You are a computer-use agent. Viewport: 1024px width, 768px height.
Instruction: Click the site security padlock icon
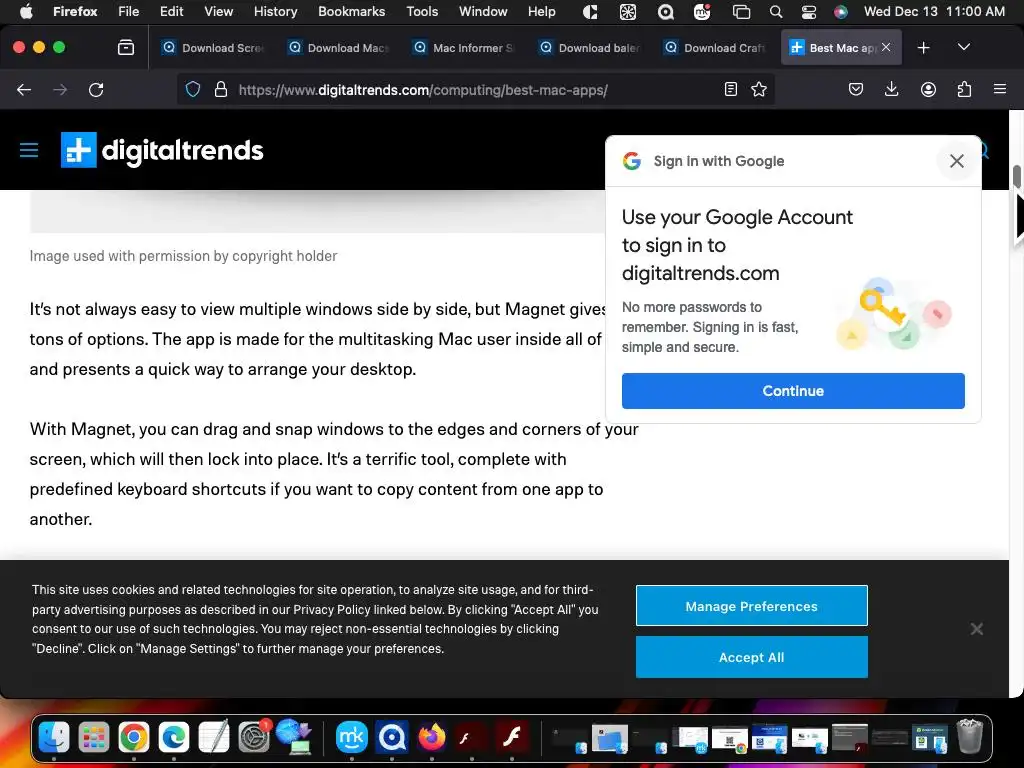221,89
